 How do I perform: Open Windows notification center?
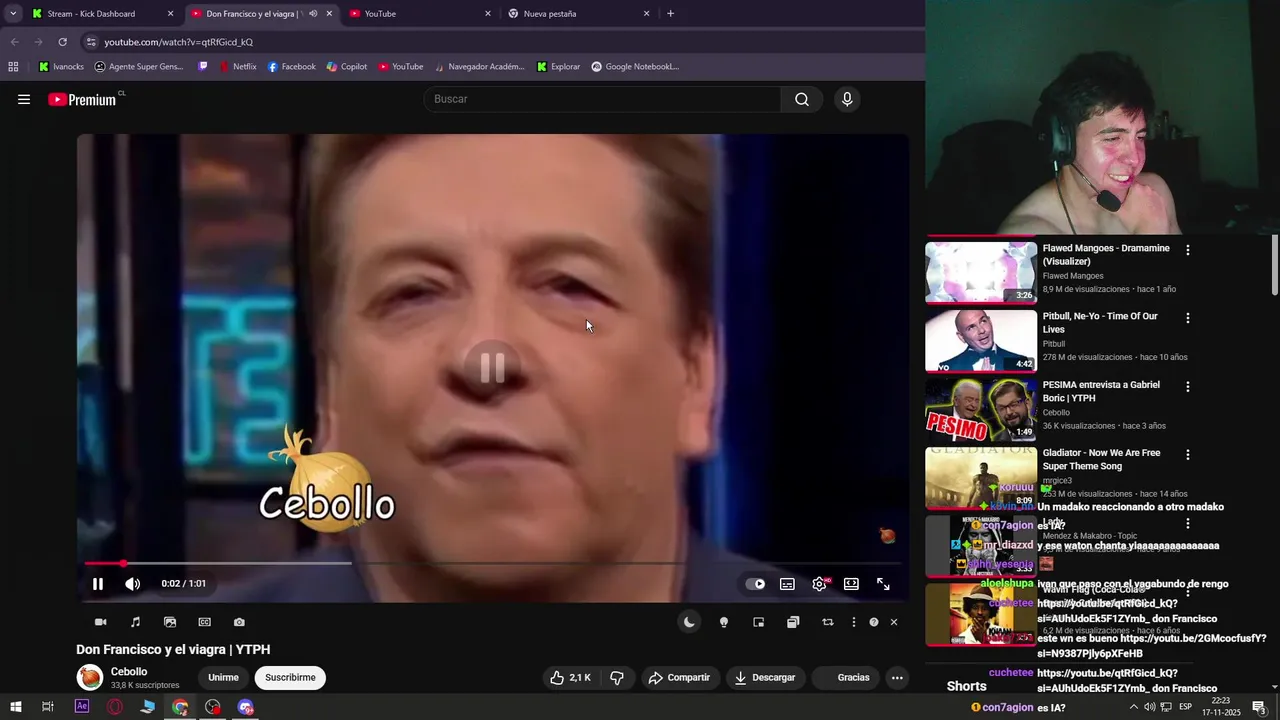tap(1260, 708)
